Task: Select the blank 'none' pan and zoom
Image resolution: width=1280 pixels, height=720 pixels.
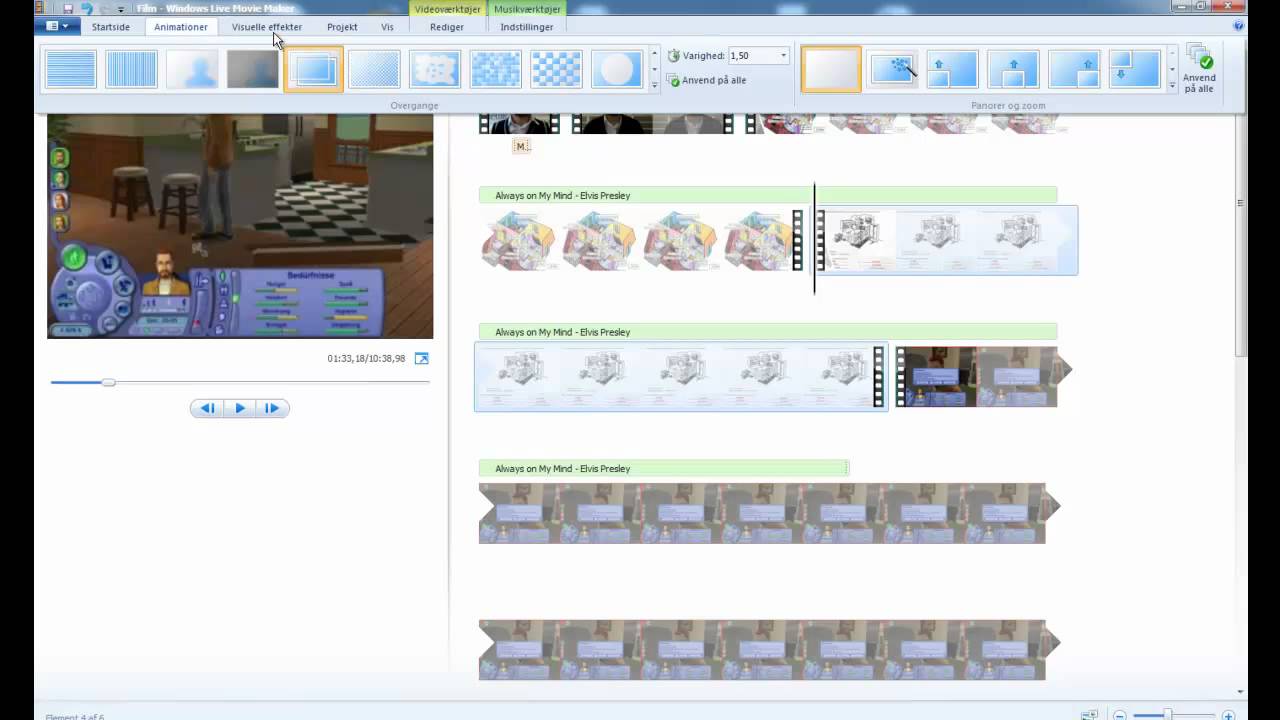Action: tap(831, 69)
